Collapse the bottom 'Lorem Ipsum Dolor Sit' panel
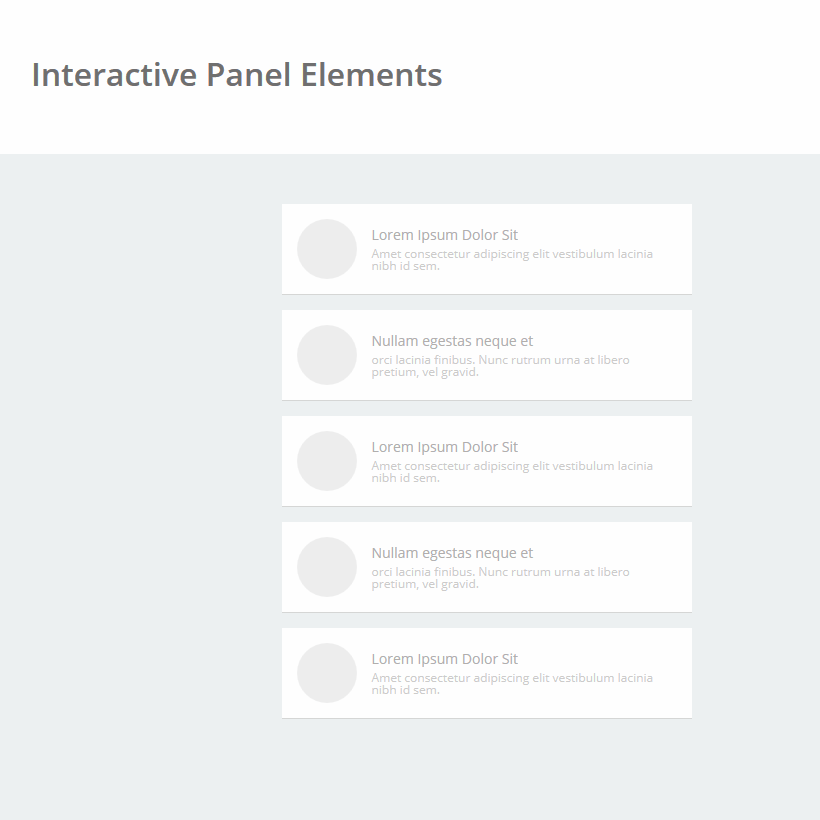 (445, 659)
